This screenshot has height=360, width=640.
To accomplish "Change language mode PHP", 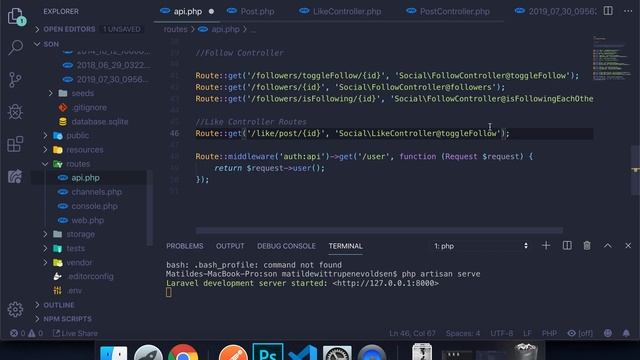I will pyautogui.click(x=549, y=333).
